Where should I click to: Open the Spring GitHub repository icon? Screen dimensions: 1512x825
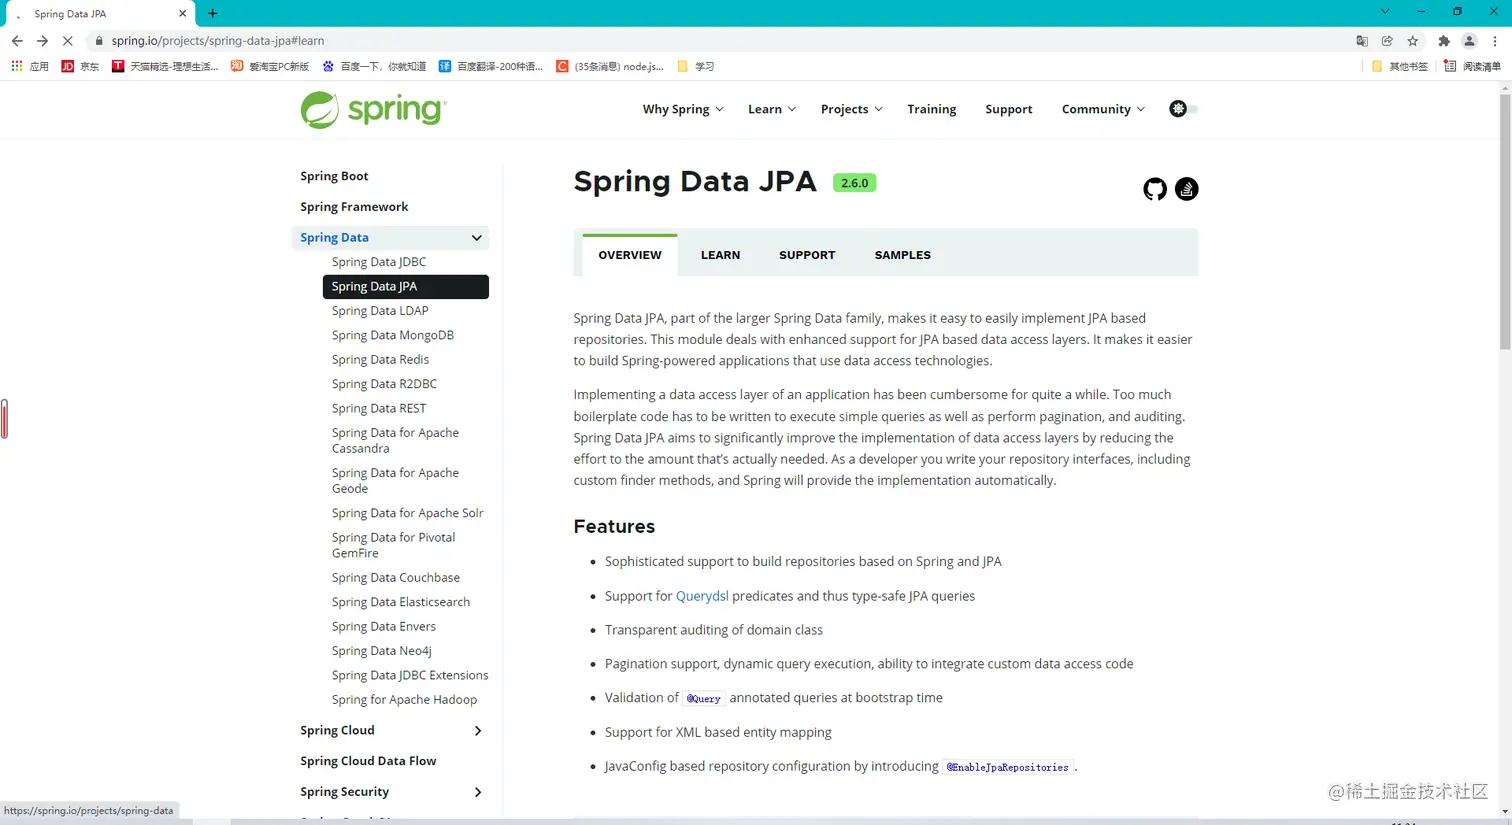[x=1155, y=189]
